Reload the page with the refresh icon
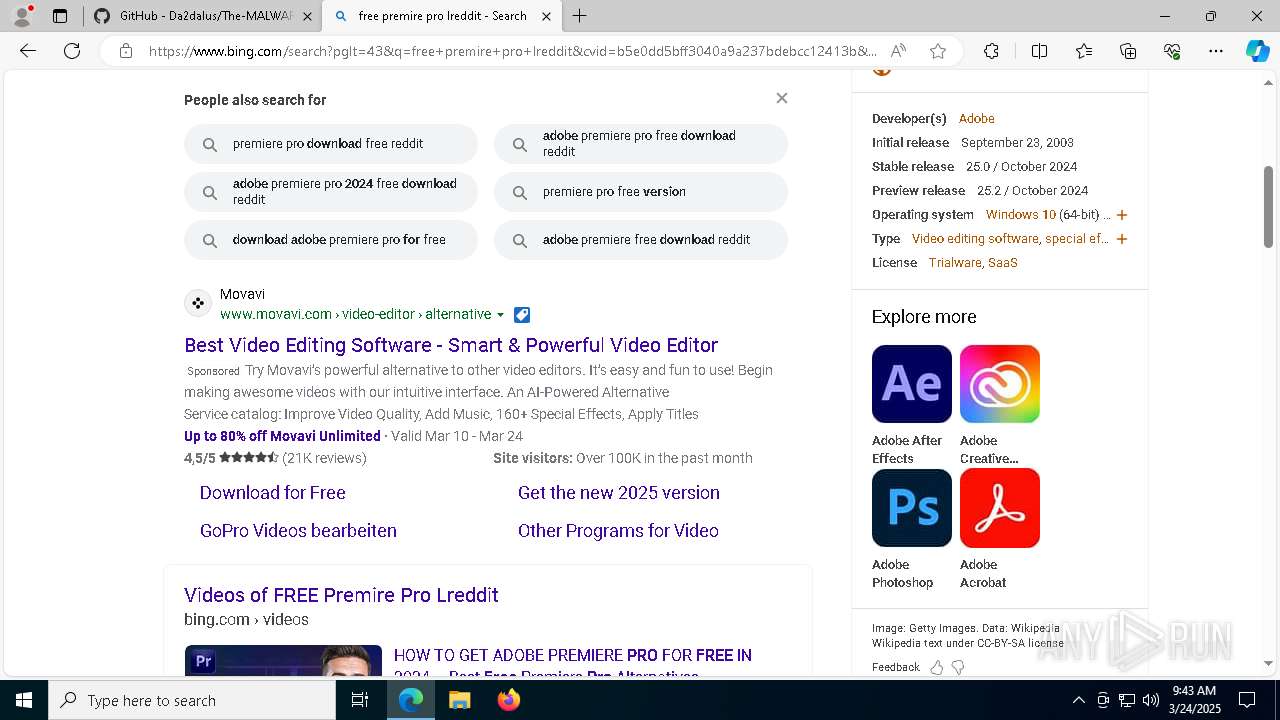The image size is (1280, 720). click(72, 51)
